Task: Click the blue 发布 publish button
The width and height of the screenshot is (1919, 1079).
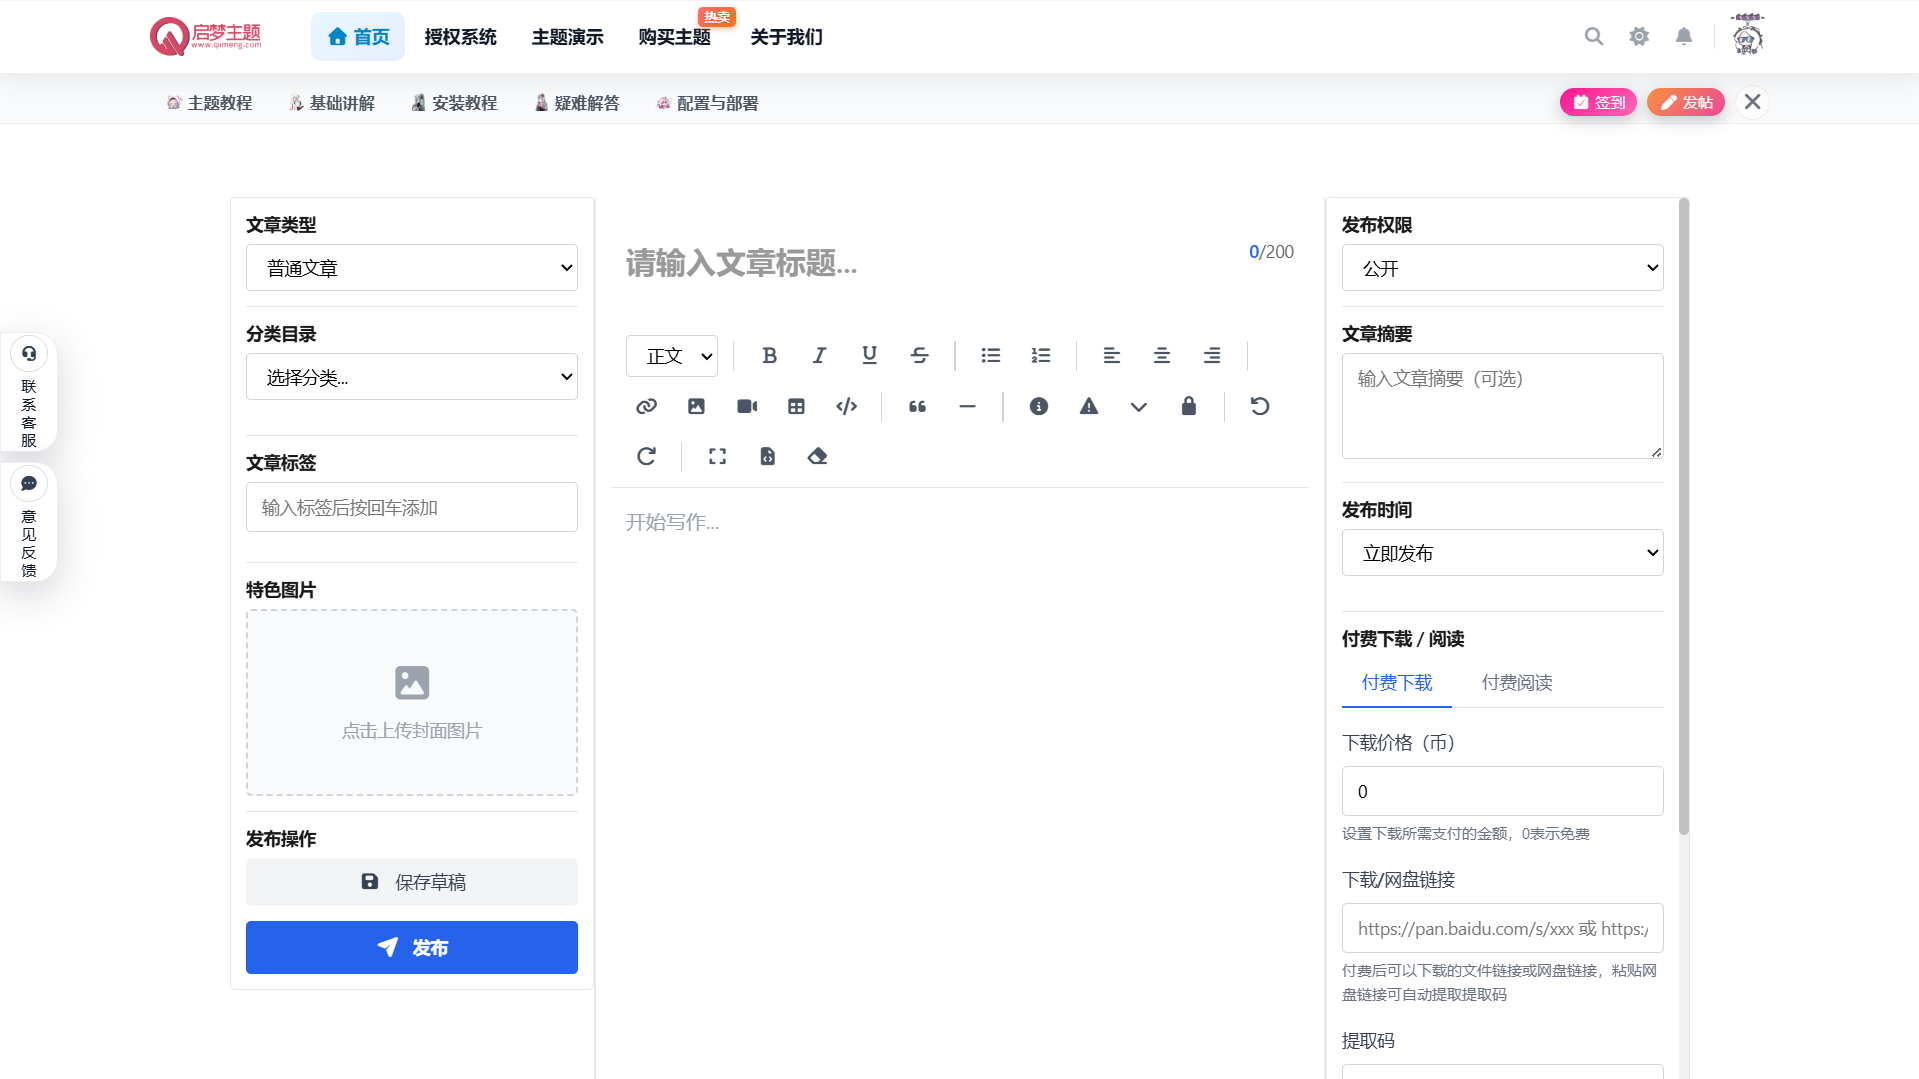Action: coord(411,947)
